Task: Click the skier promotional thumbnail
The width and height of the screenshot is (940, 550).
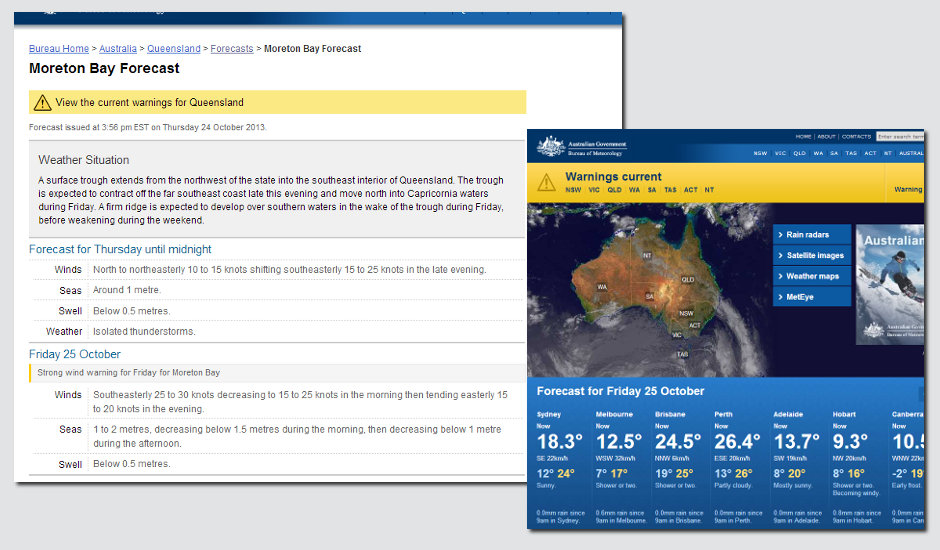Action: click(890, 284)
